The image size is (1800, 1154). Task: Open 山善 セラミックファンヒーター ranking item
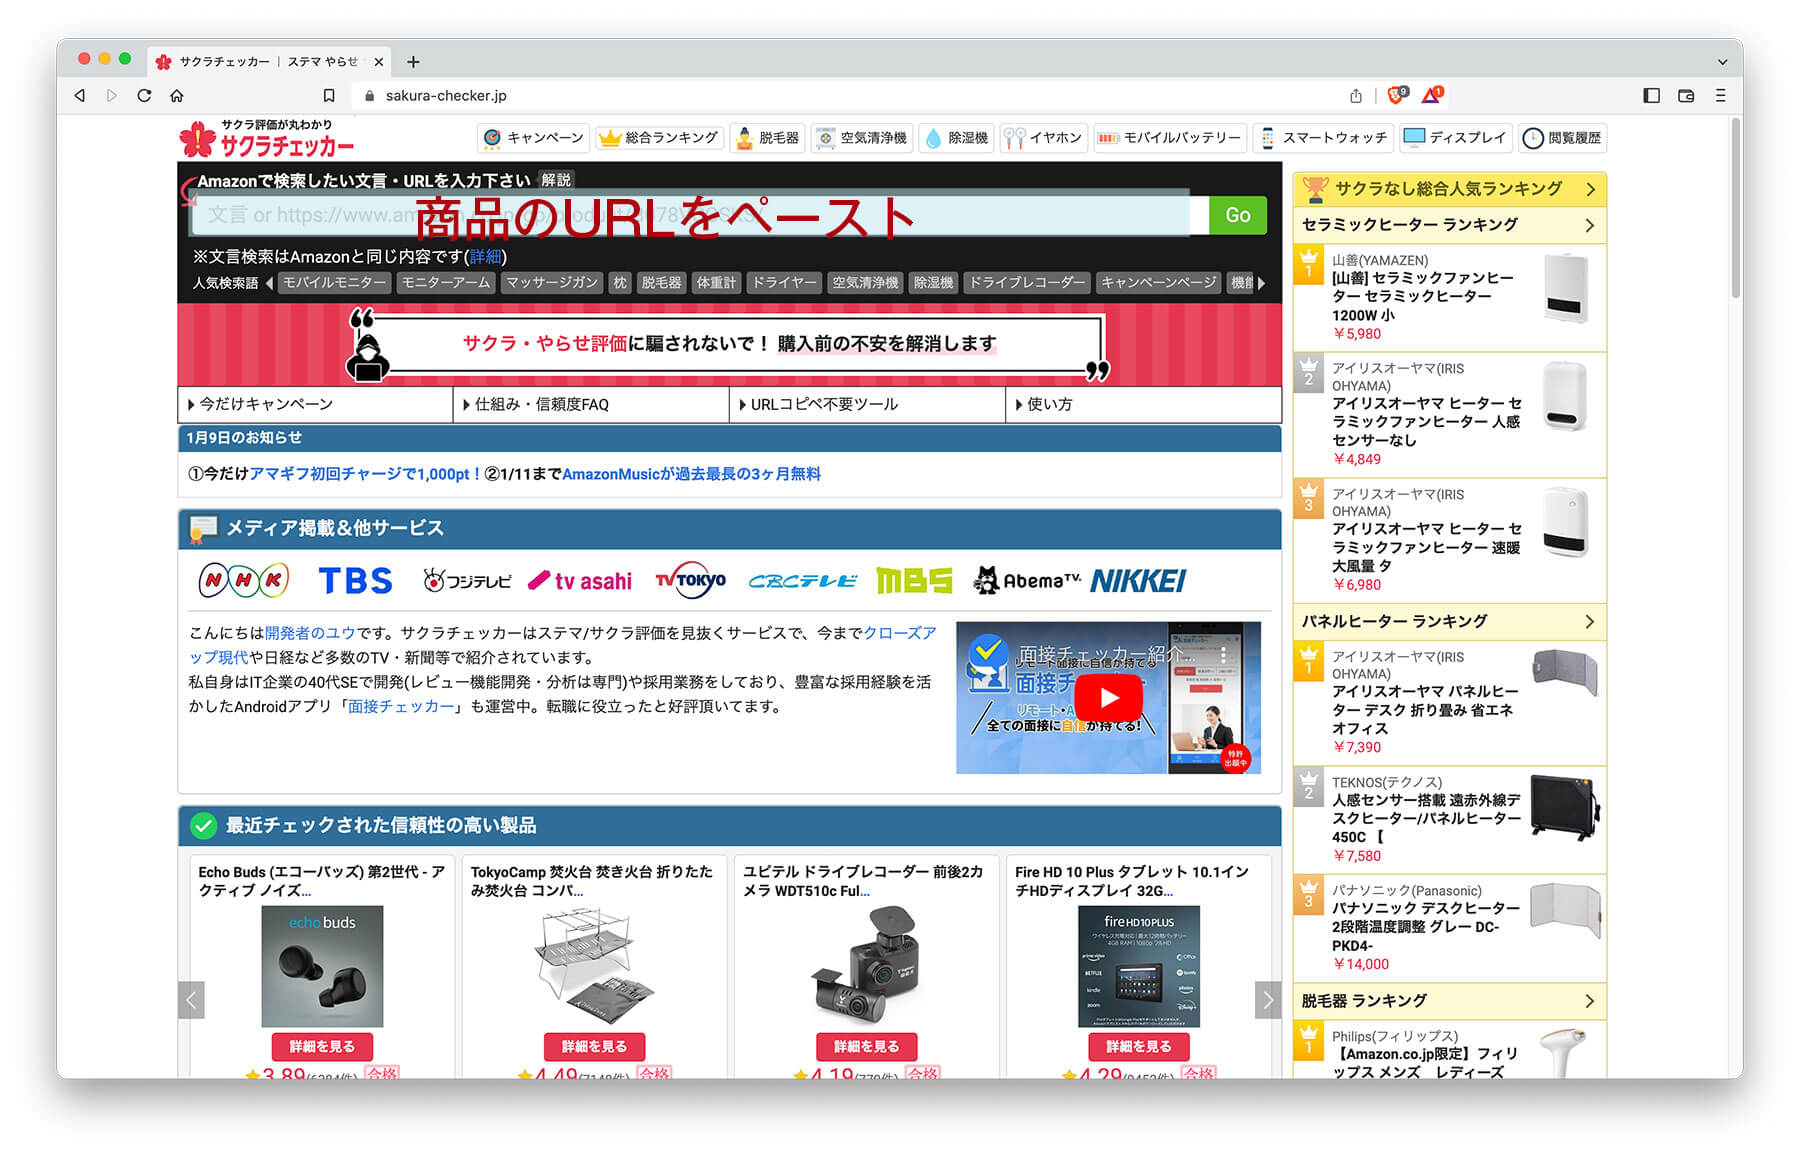[1449, 297]
